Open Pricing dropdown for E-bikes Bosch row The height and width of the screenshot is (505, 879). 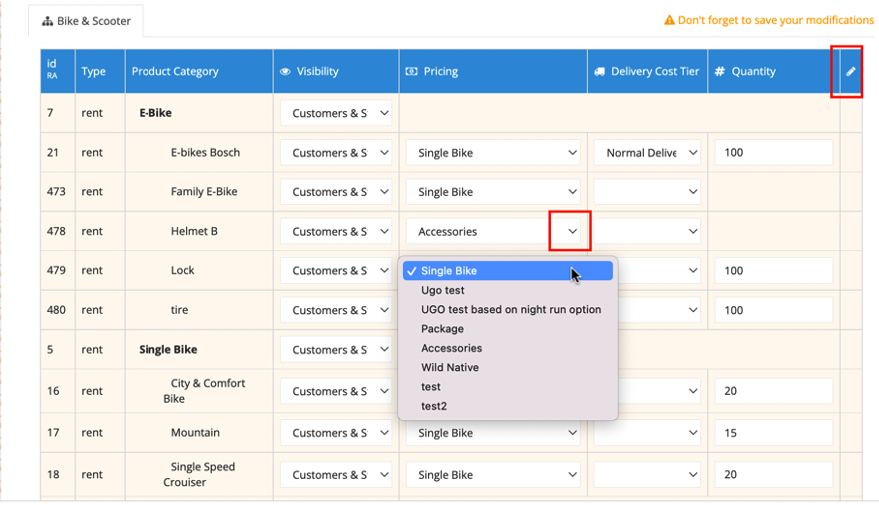(493, 152)
